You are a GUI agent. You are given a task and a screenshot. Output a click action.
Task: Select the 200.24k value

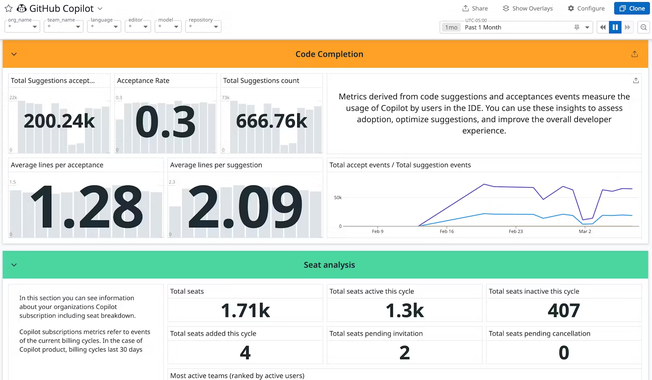pos(59,121)
